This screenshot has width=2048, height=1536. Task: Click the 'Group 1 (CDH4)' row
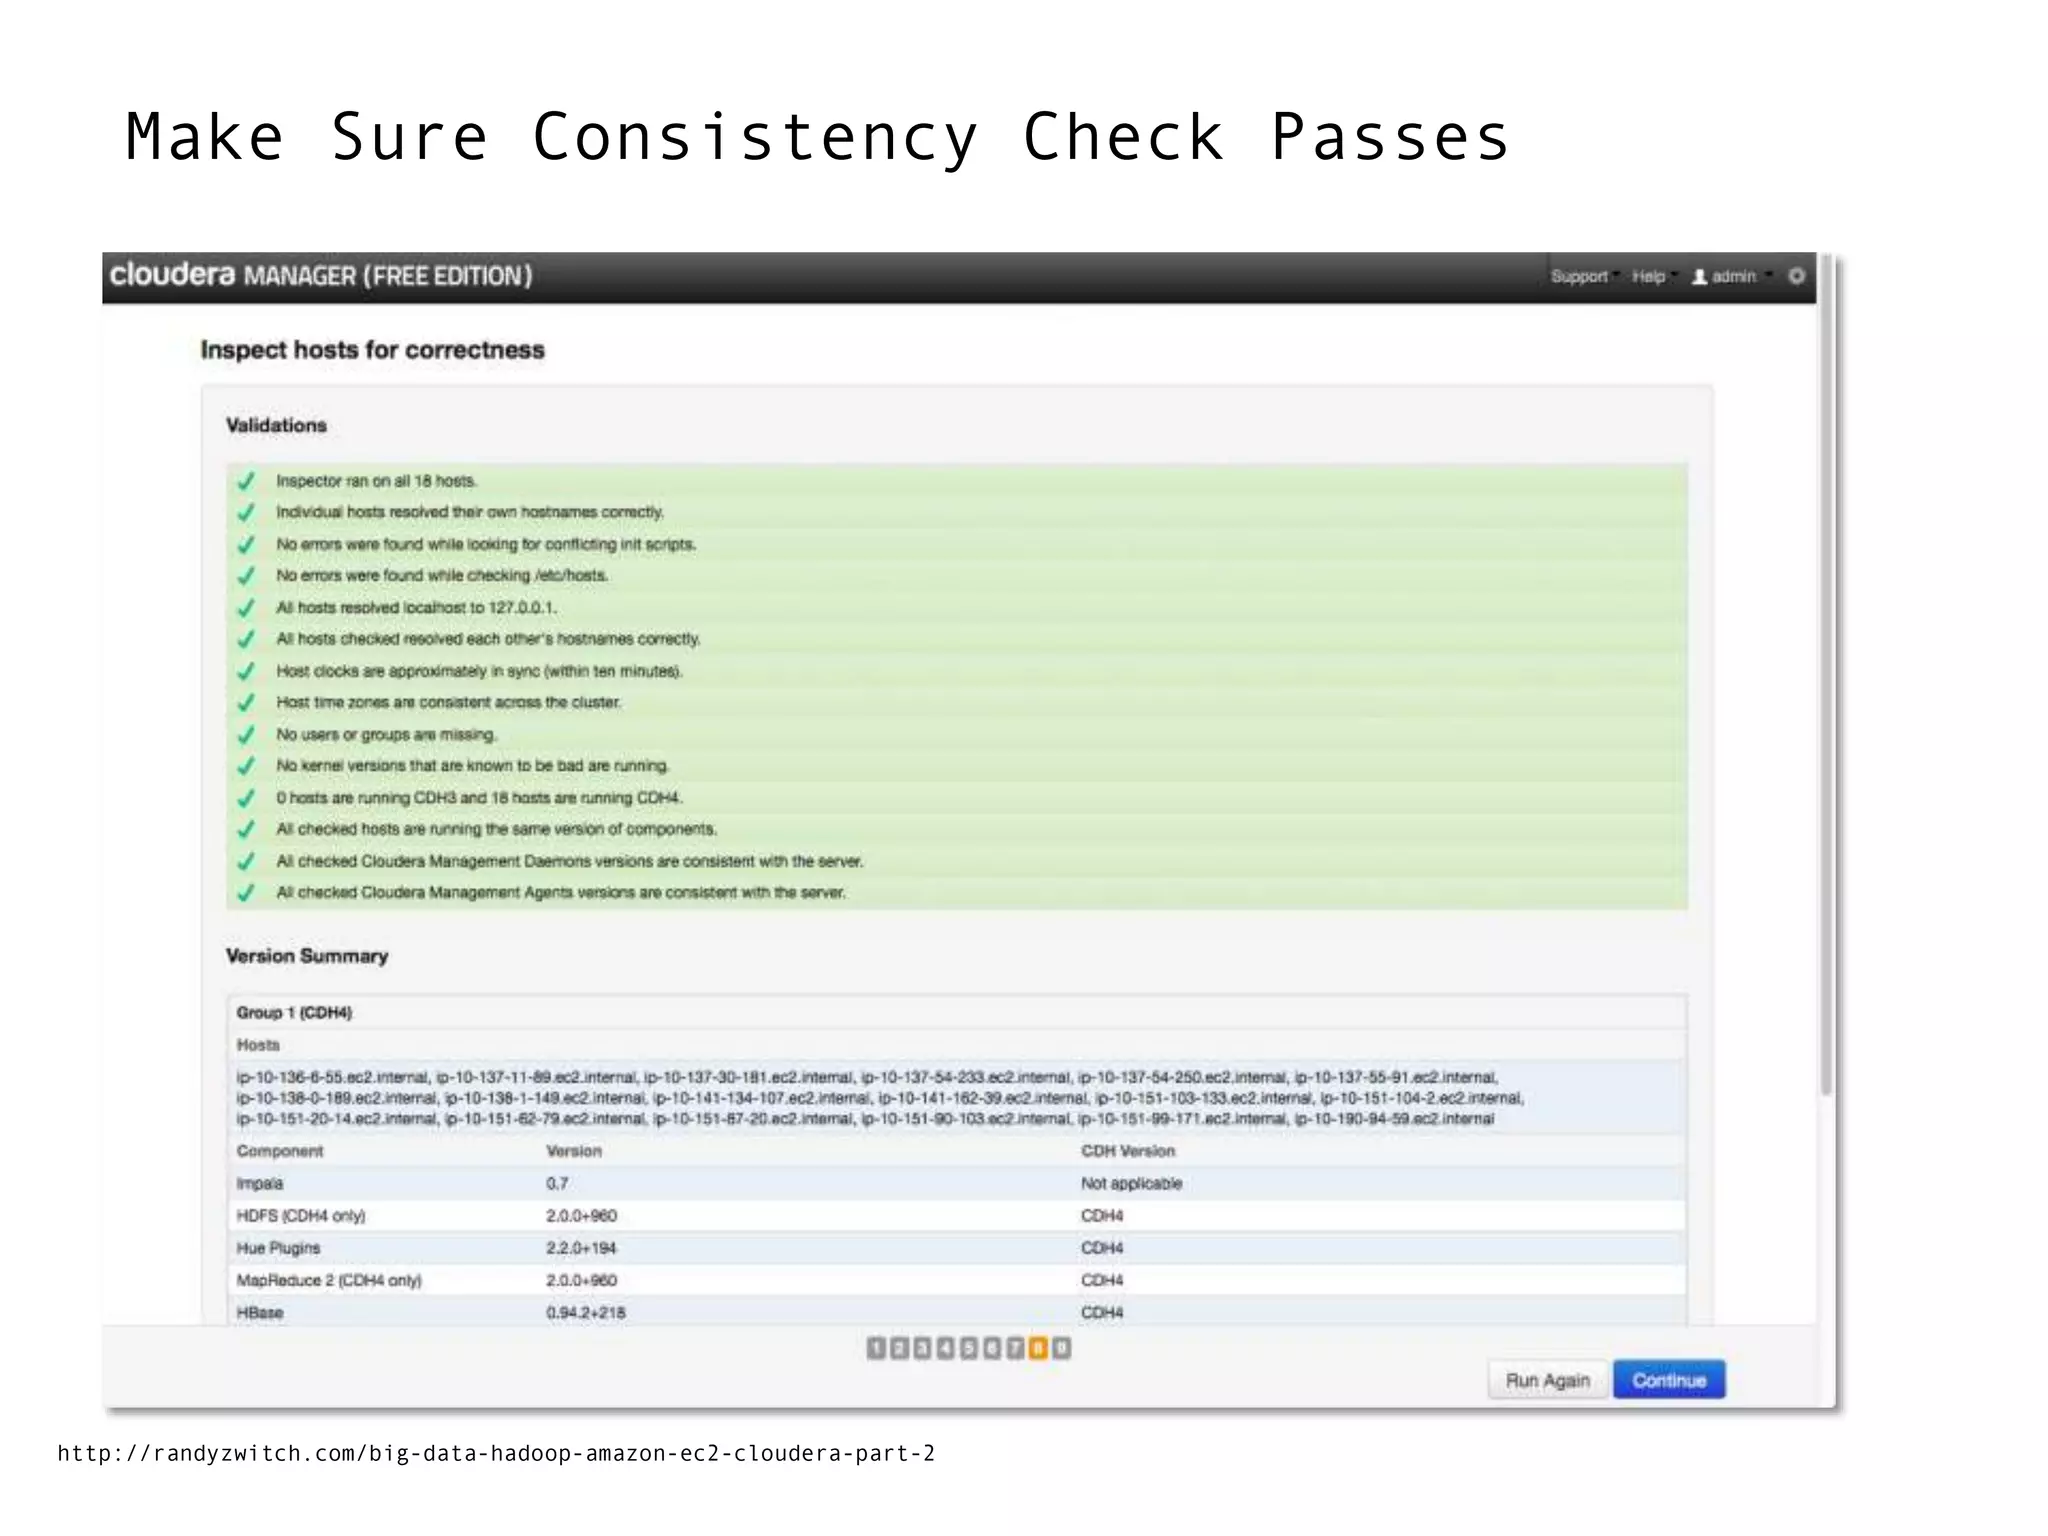click(x=957, y=1013)
